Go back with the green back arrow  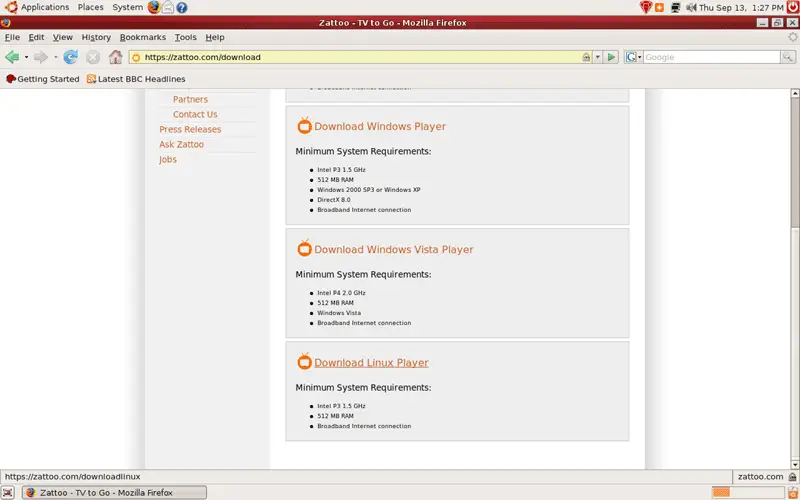(12, 57)
